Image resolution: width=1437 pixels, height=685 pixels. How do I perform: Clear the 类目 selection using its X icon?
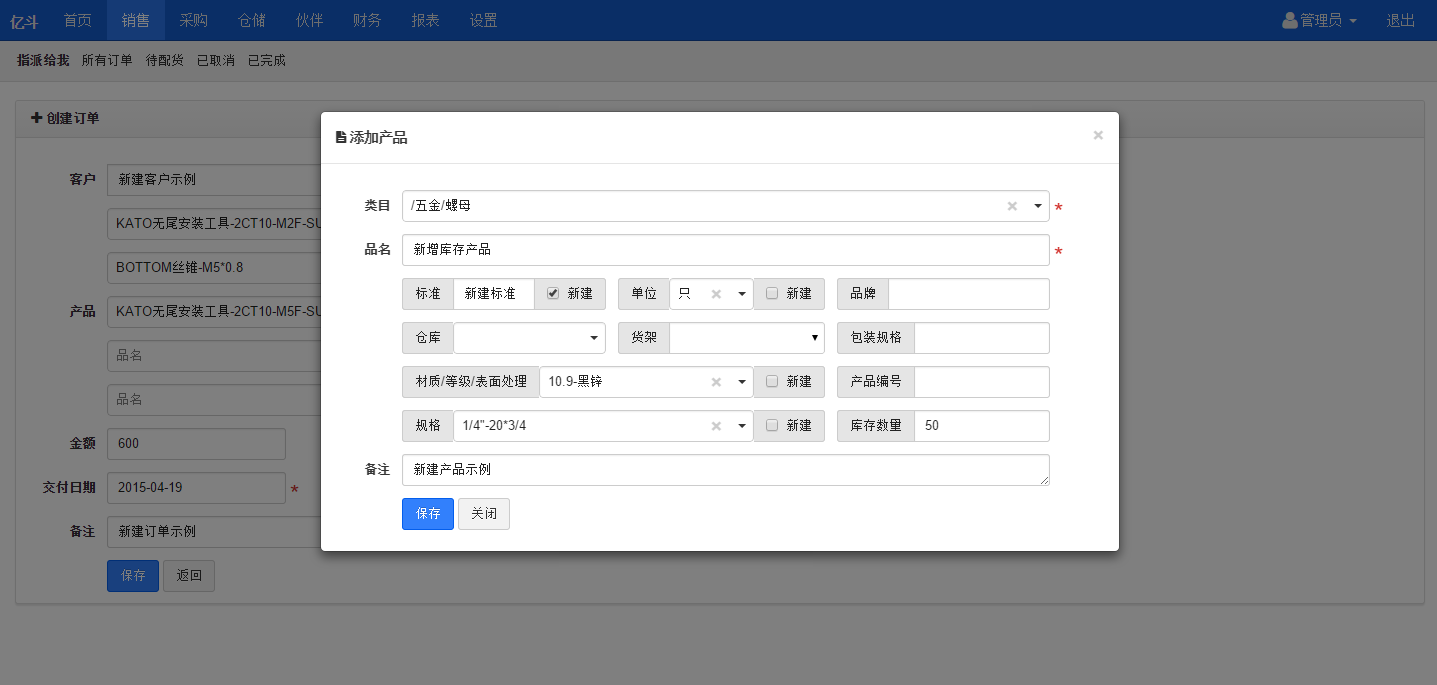(x=1011, y=206)
